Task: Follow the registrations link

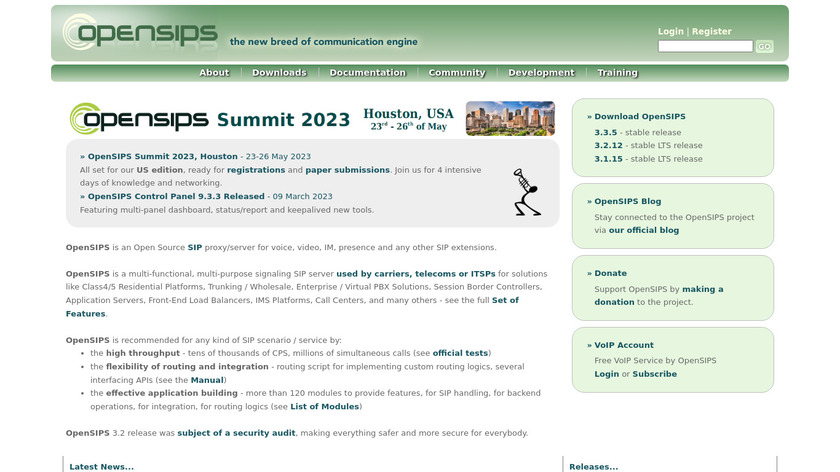Action: 256,170
